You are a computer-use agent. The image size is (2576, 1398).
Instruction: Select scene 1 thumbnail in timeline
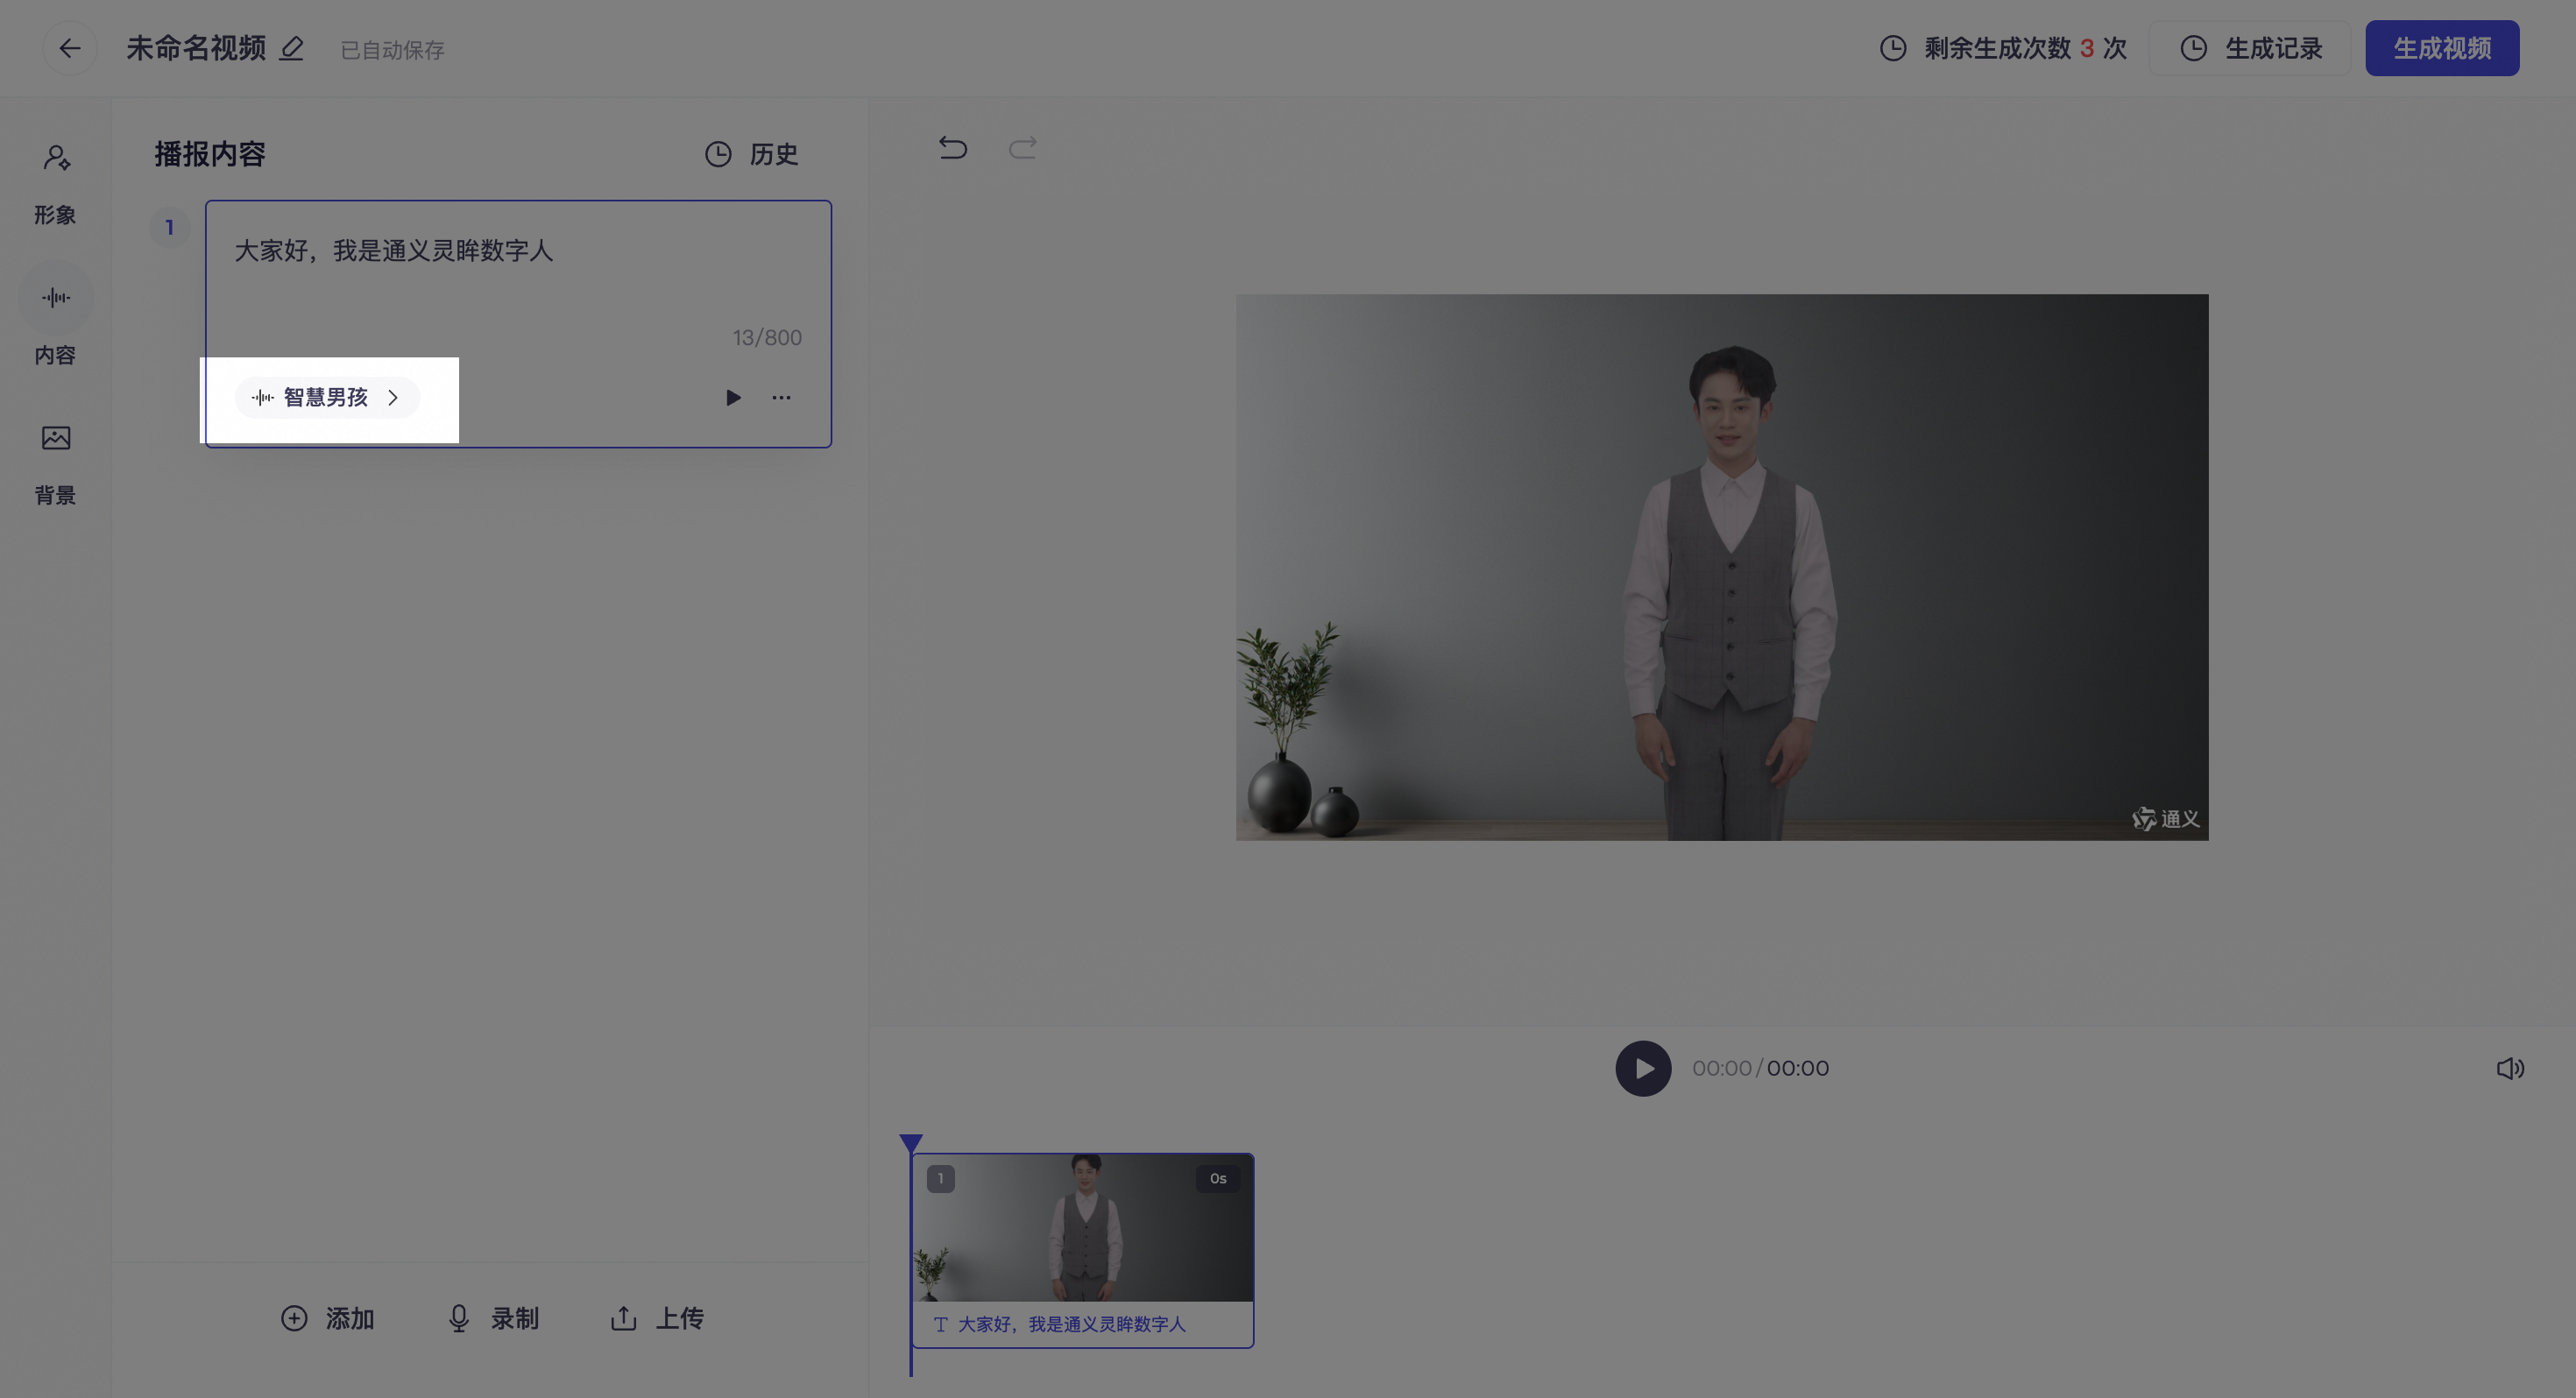click(1083, 1228)
